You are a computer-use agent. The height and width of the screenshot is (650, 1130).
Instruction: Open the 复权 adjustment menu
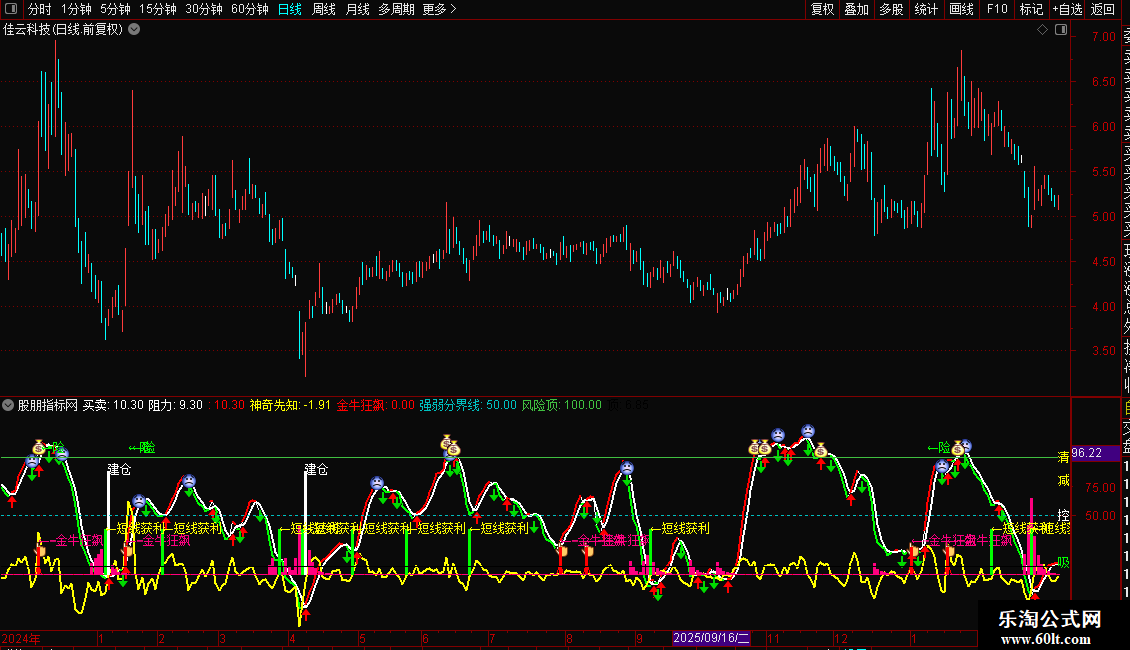tap(822, 9)
